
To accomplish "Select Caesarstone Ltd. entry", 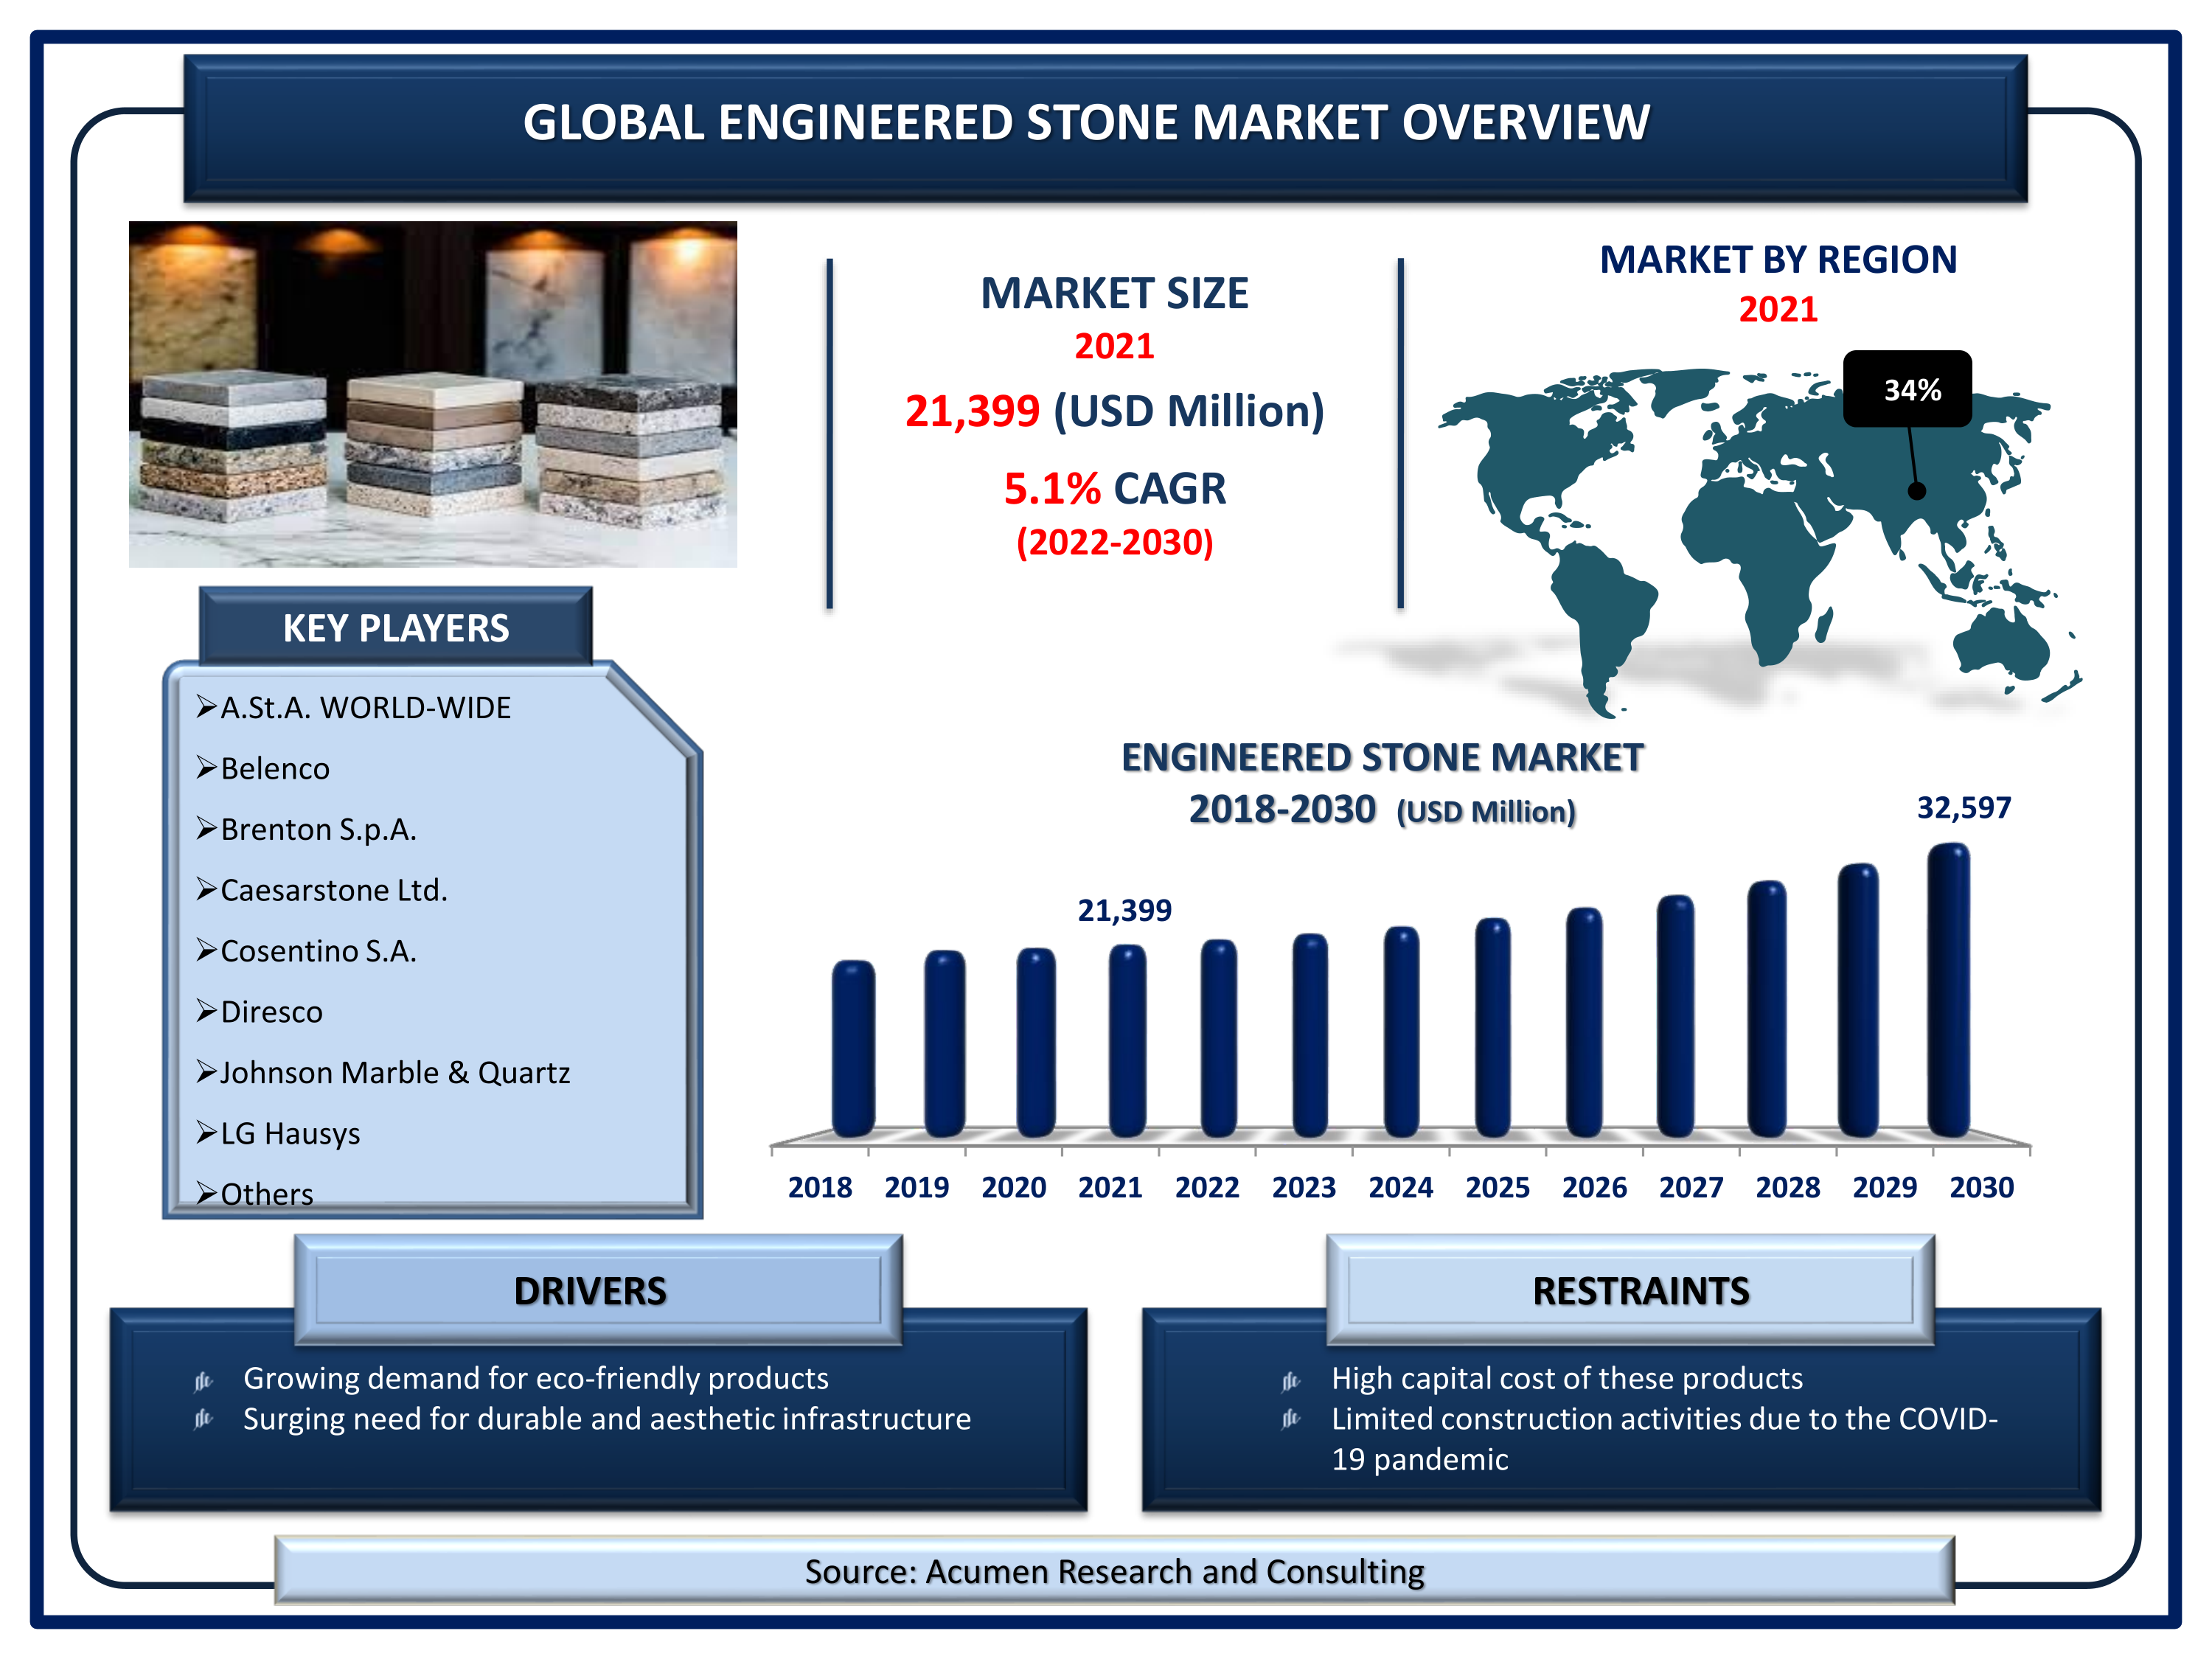I will pos(321,890).
